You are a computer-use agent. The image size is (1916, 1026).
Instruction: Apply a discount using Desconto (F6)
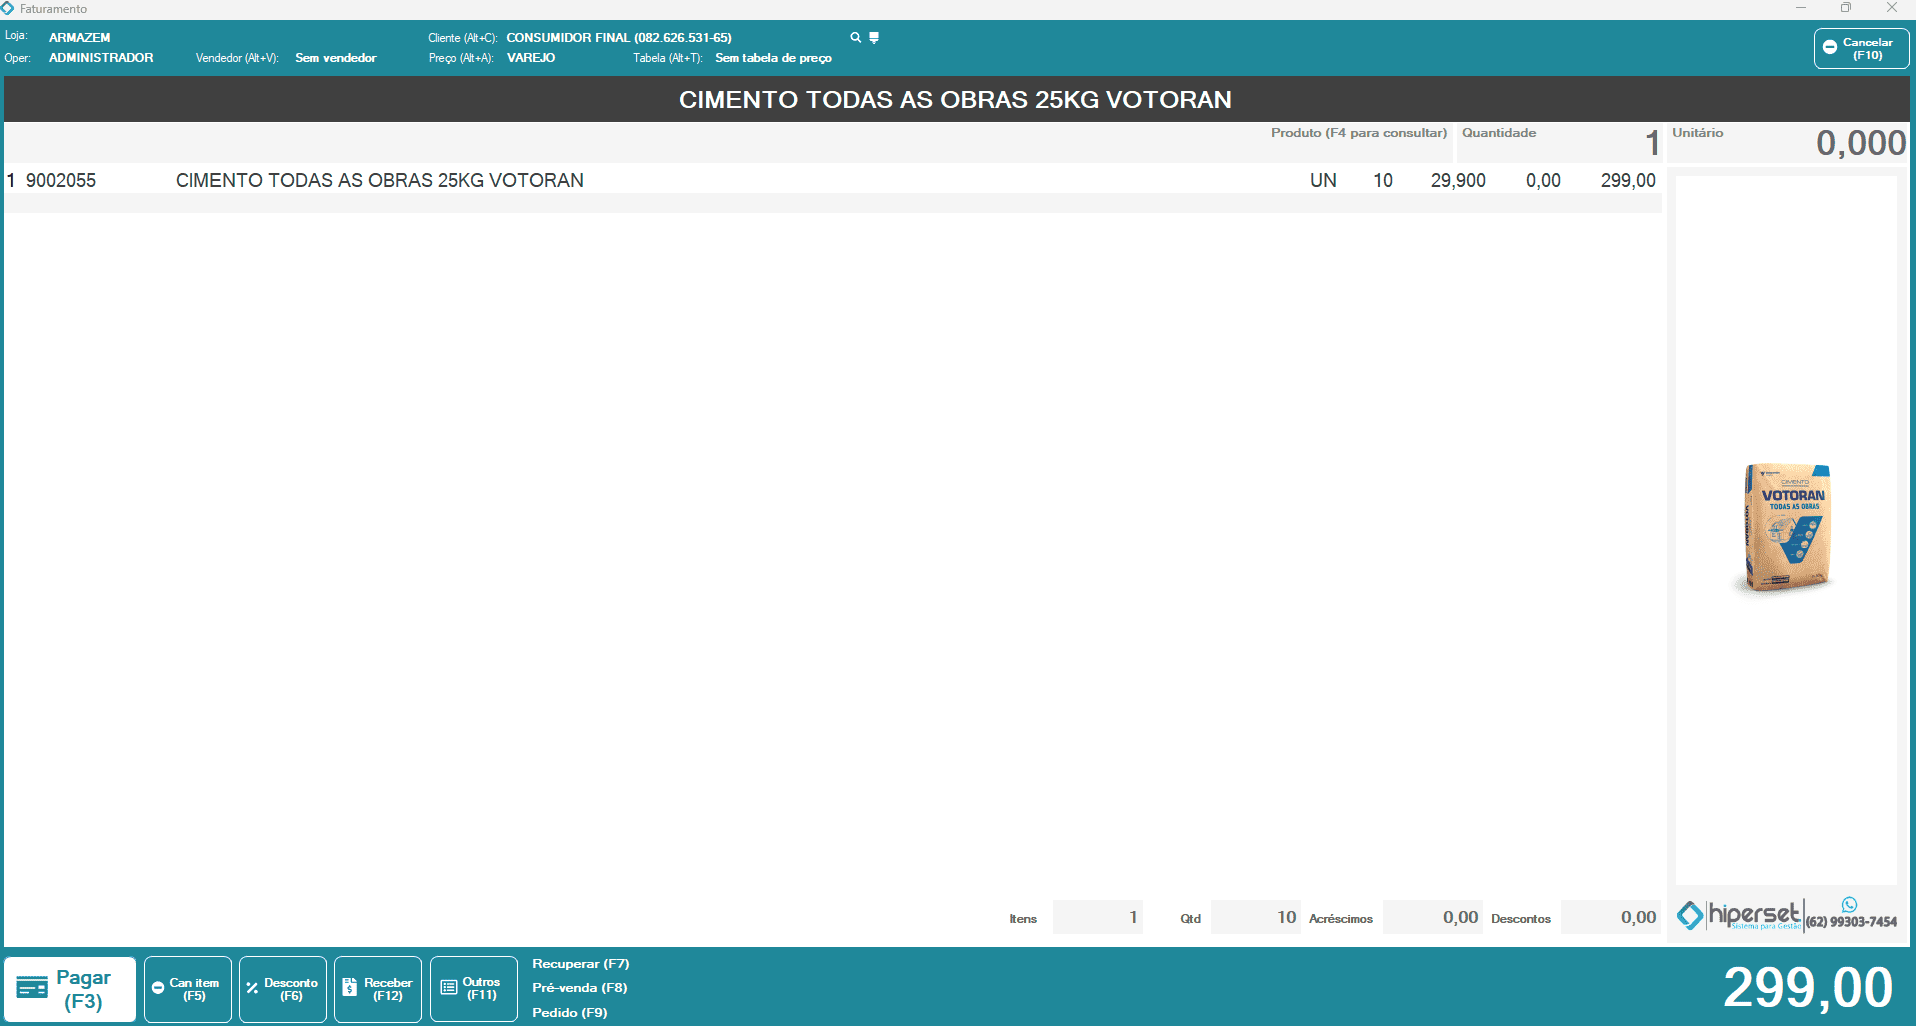283,989
